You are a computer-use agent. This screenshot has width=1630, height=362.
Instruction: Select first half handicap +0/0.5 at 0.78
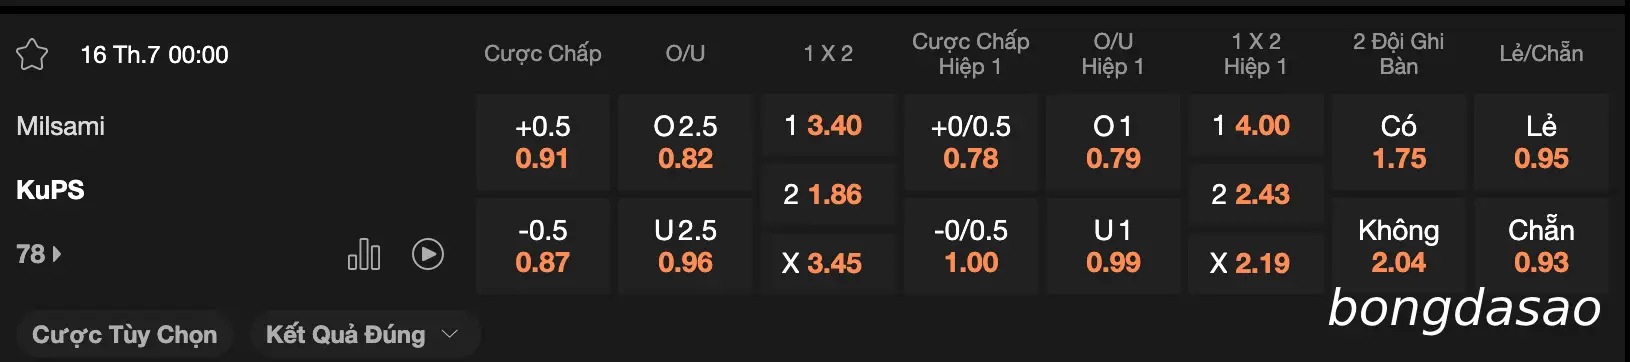pyautogui.click(x=971, y=142)
